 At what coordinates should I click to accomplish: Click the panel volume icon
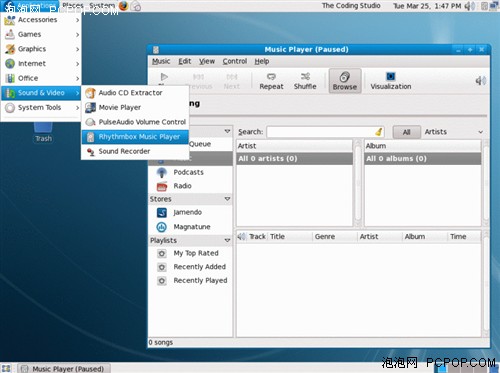pyautogui.click(x=470, y=6)
